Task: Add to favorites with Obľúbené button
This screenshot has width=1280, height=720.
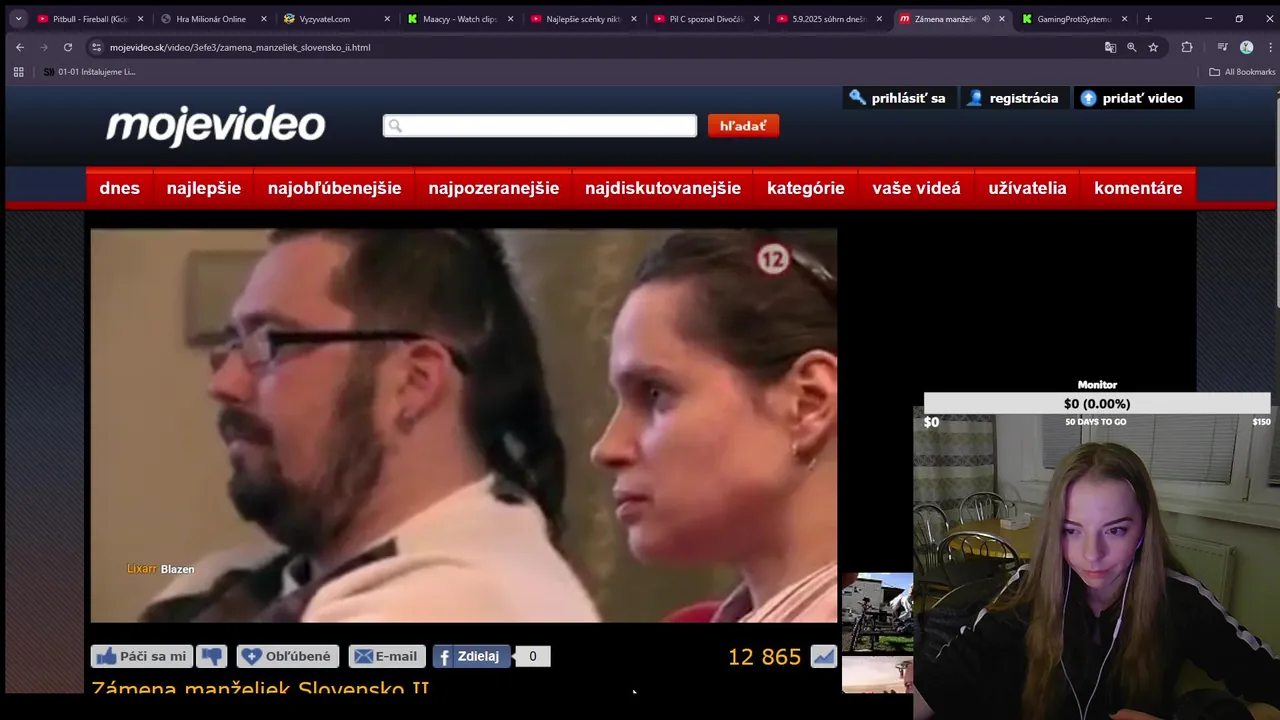Action: pos(288,656)
